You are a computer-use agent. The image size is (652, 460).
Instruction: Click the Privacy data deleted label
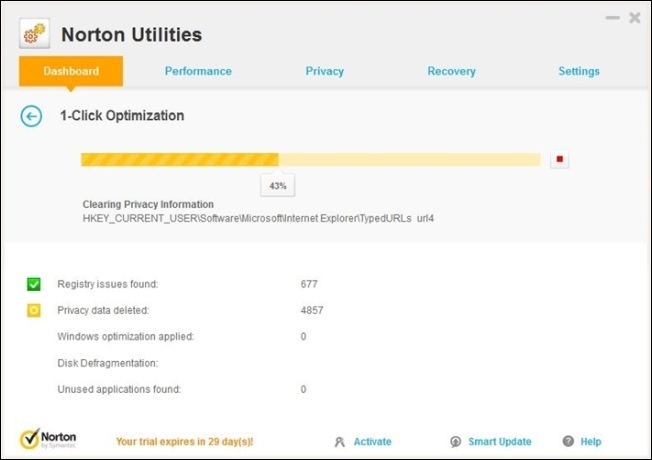tap(103, 310)
